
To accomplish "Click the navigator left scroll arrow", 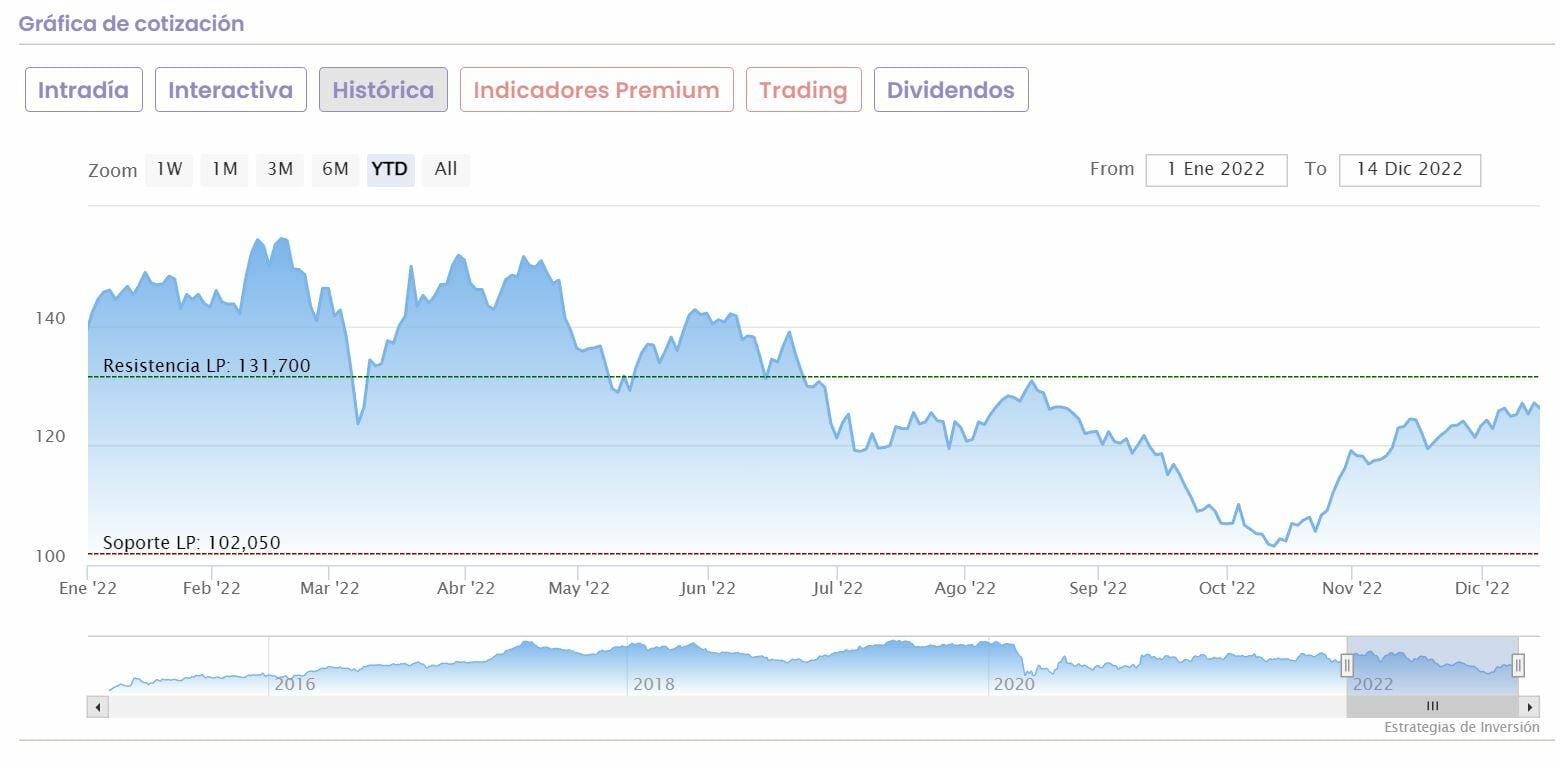I will click(98, 707).
